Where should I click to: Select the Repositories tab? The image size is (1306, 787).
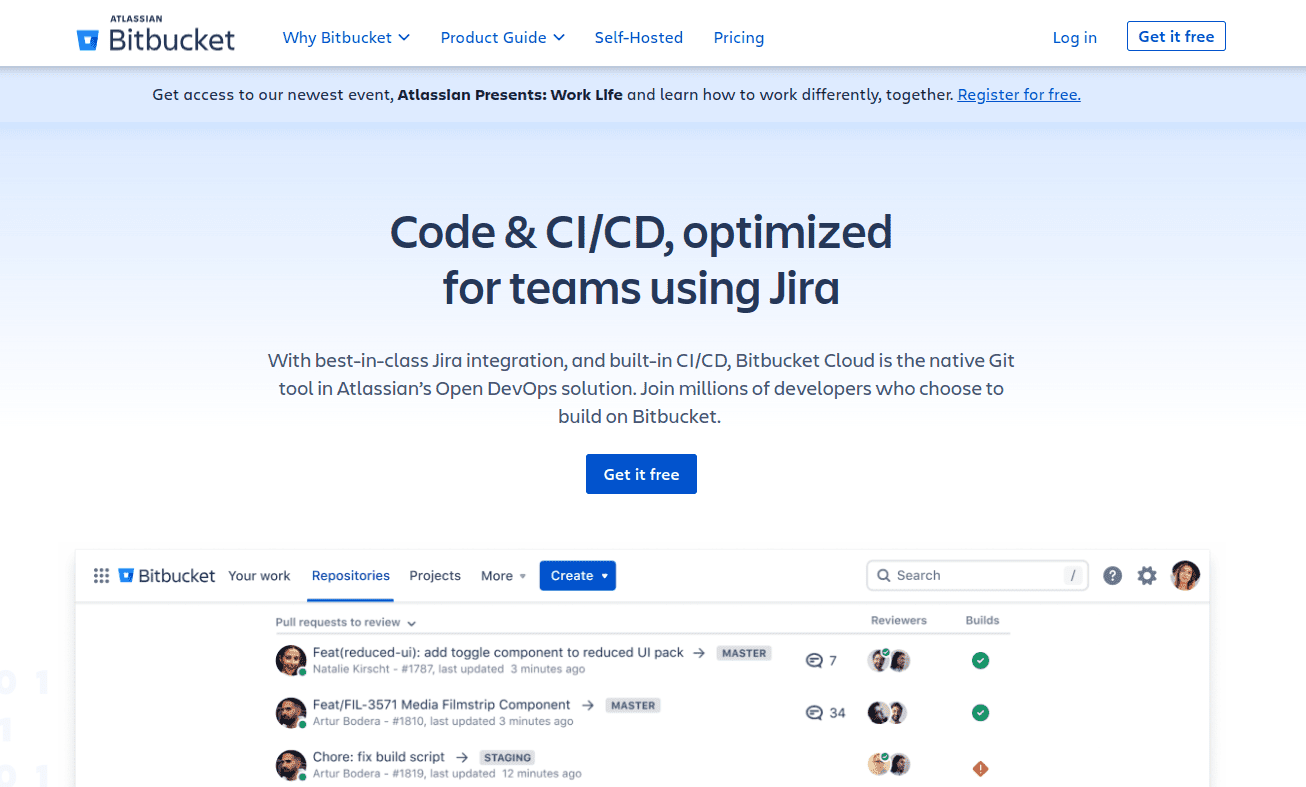coord(351,576)
